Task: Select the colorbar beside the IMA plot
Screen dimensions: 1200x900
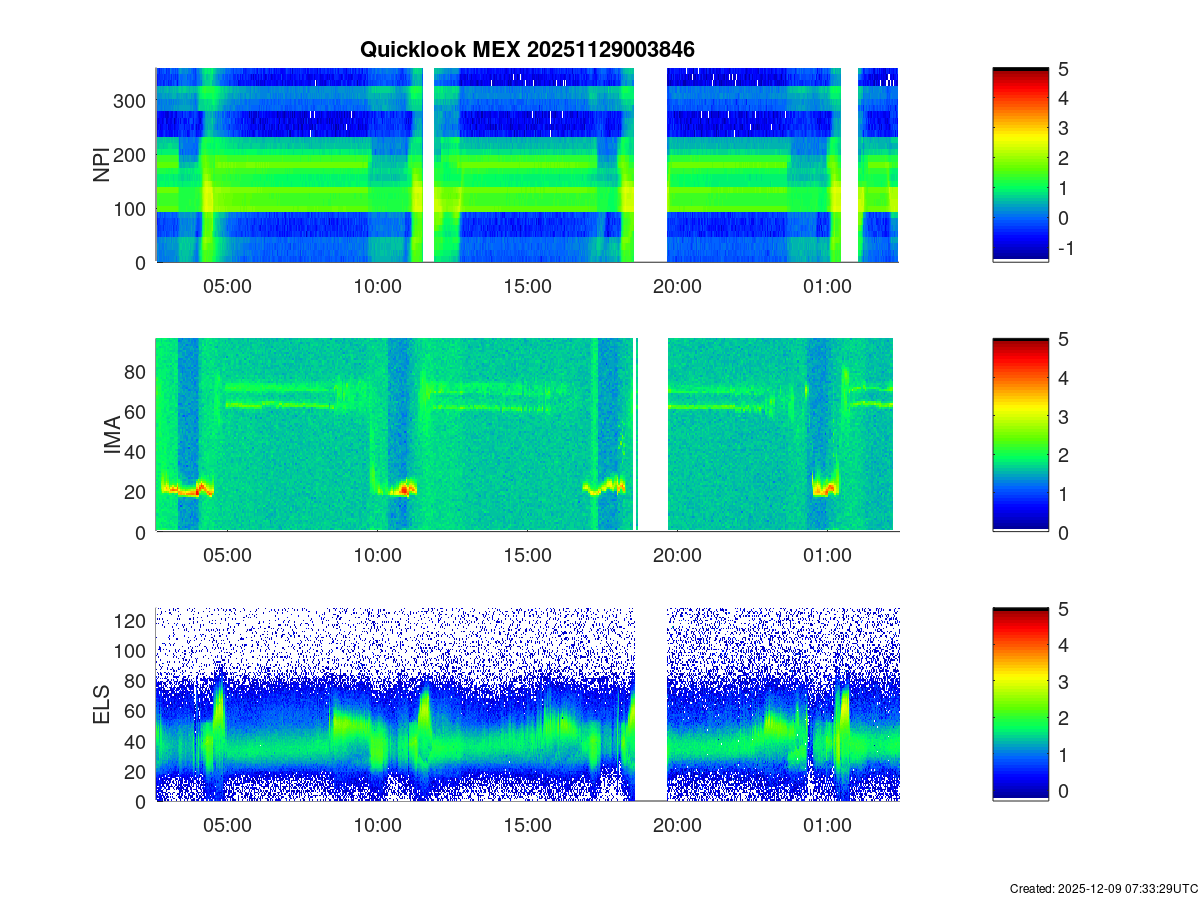Action: point(1020,435)
